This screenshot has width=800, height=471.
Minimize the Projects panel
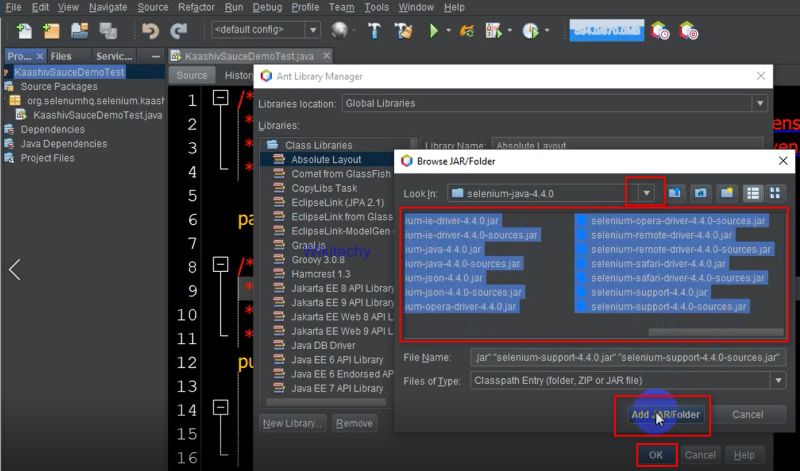click(x=156, y=56)
